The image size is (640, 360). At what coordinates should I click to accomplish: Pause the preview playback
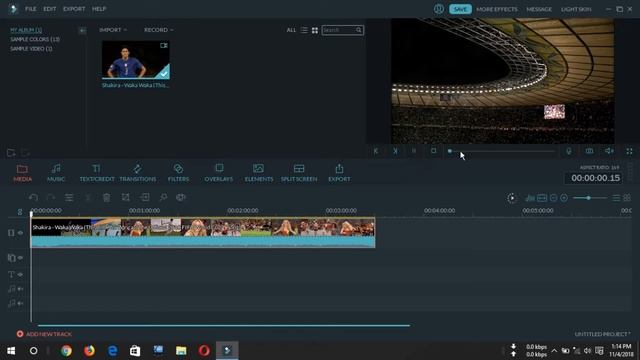click(x=414, y=151)
